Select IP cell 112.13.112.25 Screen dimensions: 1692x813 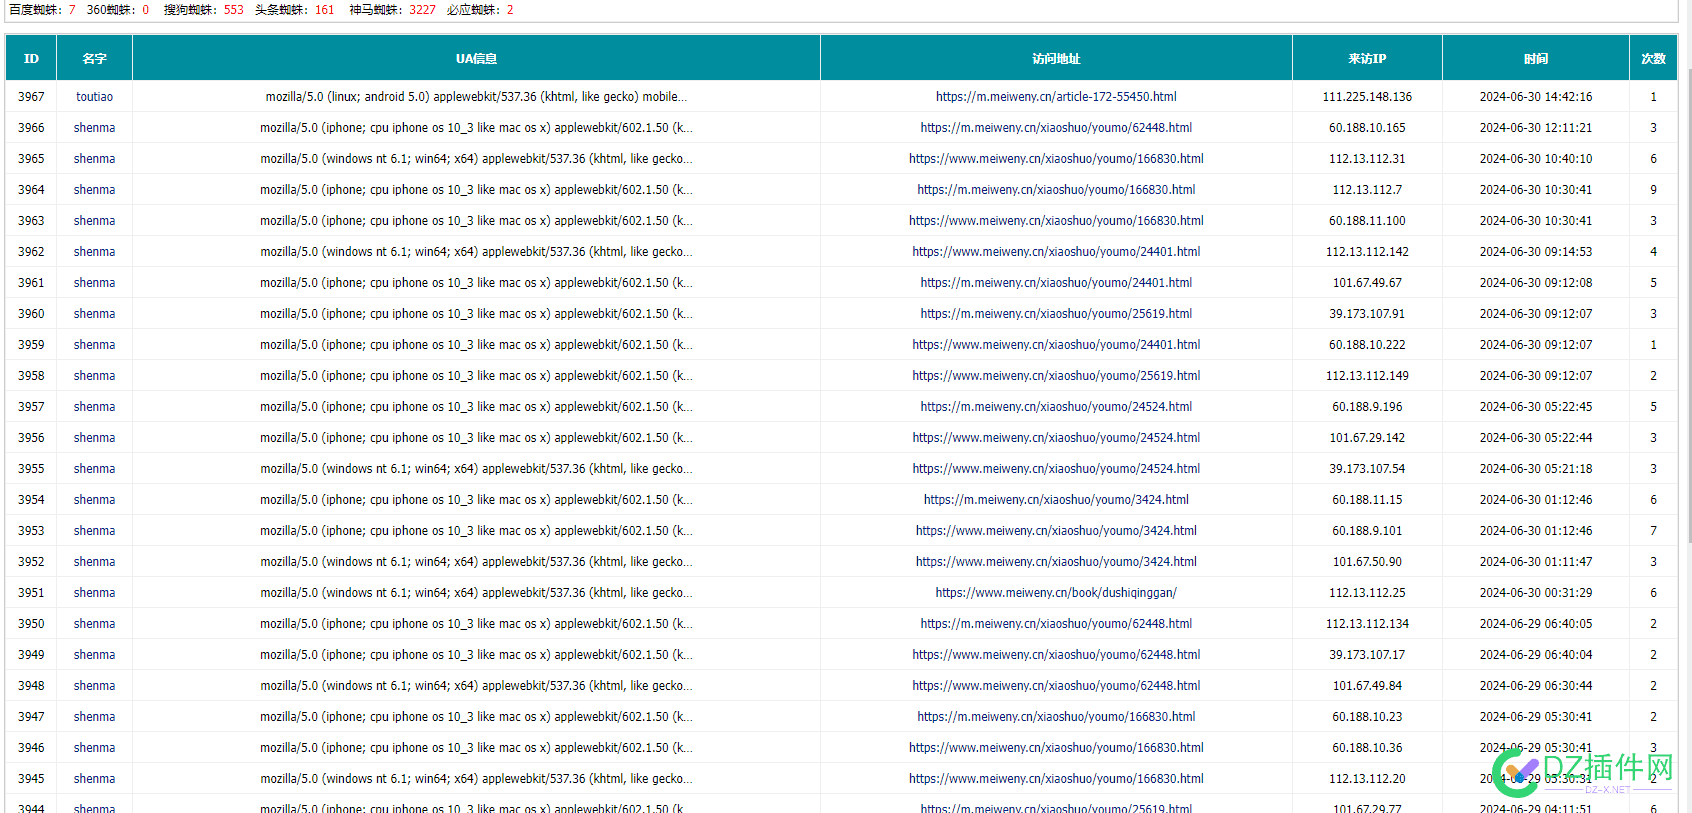(1367, 593)
